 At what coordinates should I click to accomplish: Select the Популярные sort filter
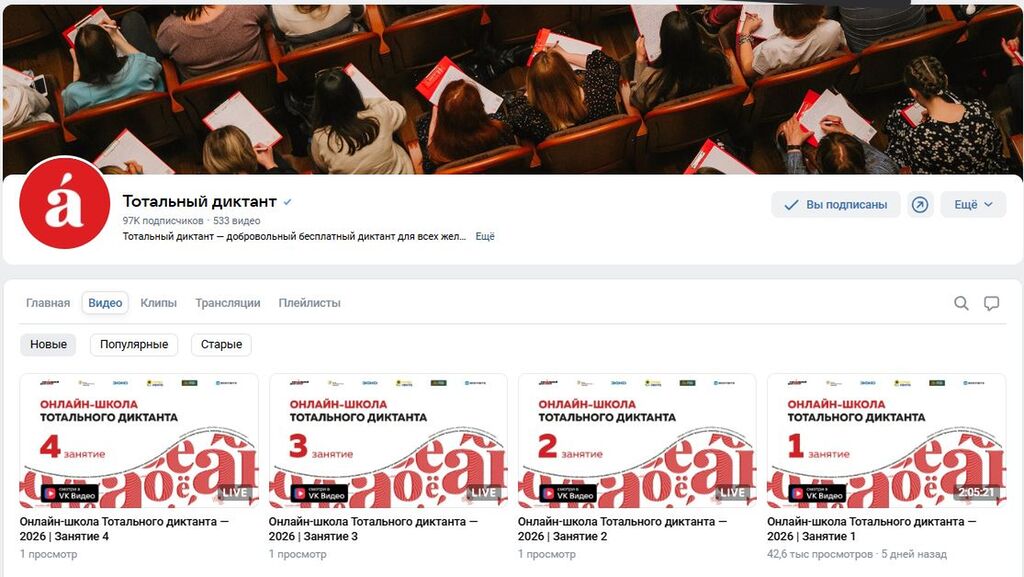pyautogui.click(x=134, y=345)
